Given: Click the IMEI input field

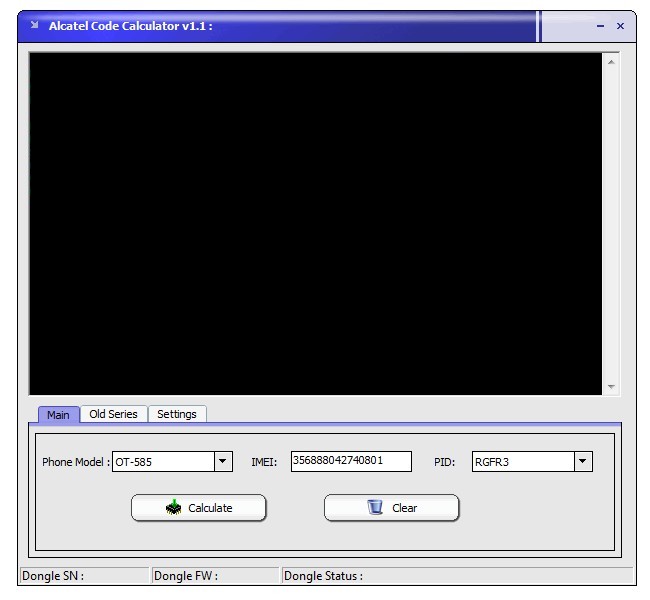Looking at the screenshot, I should 351,461.
